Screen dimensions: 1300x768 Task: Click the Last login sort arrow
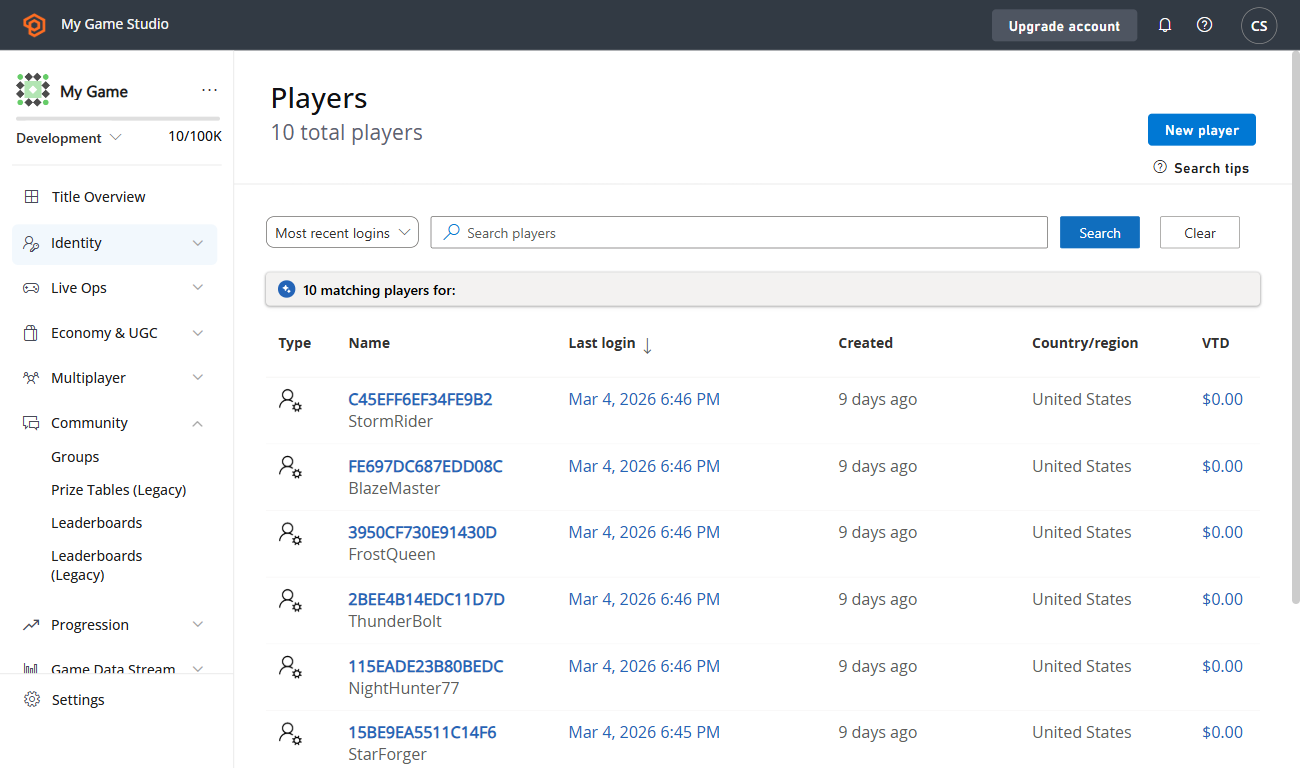(647, 345)
